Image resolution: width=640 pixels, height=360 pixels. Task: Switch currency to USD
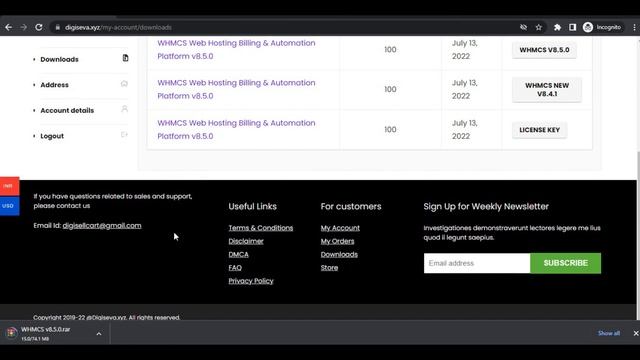coord(9,206)
